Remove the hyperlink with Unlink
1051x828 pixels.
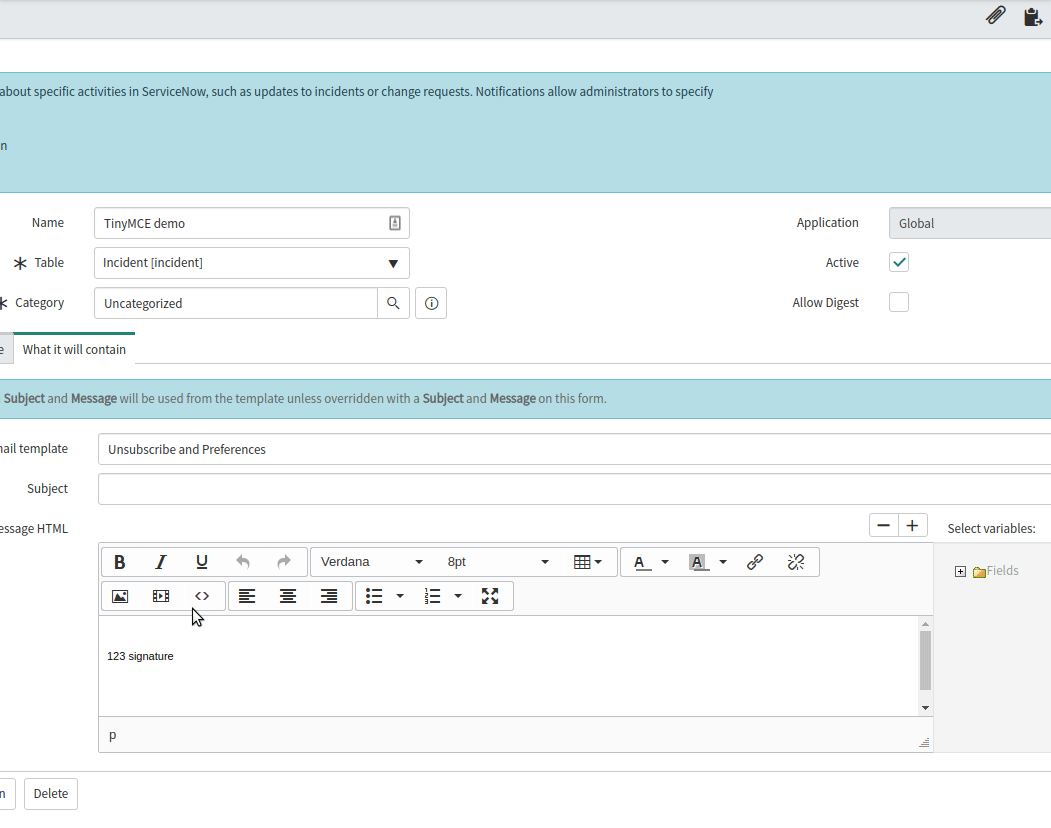coord(796,561)
